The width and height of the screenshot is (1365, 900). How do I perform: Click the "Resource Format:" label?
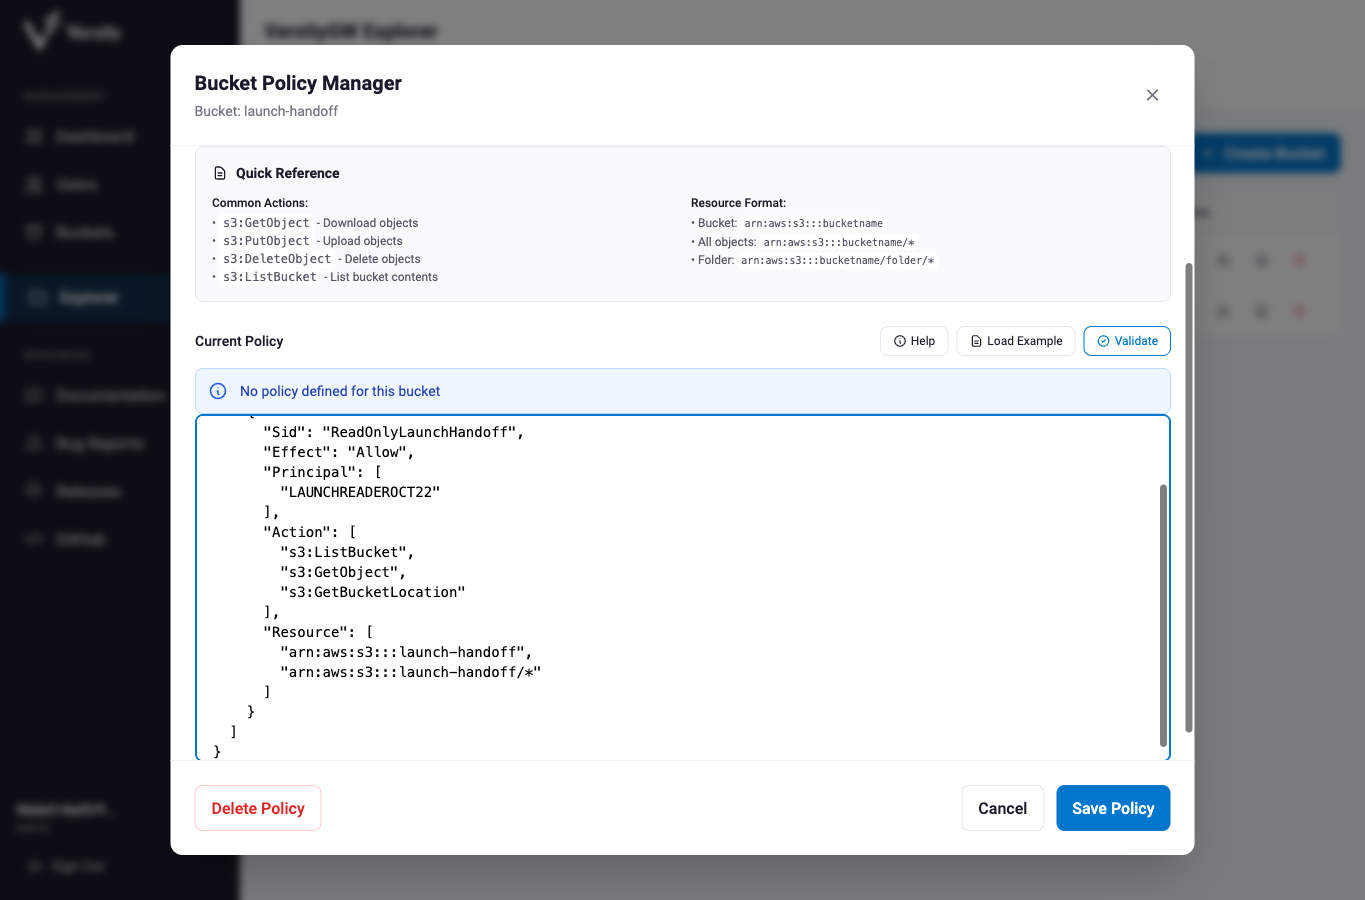[738, 203]
